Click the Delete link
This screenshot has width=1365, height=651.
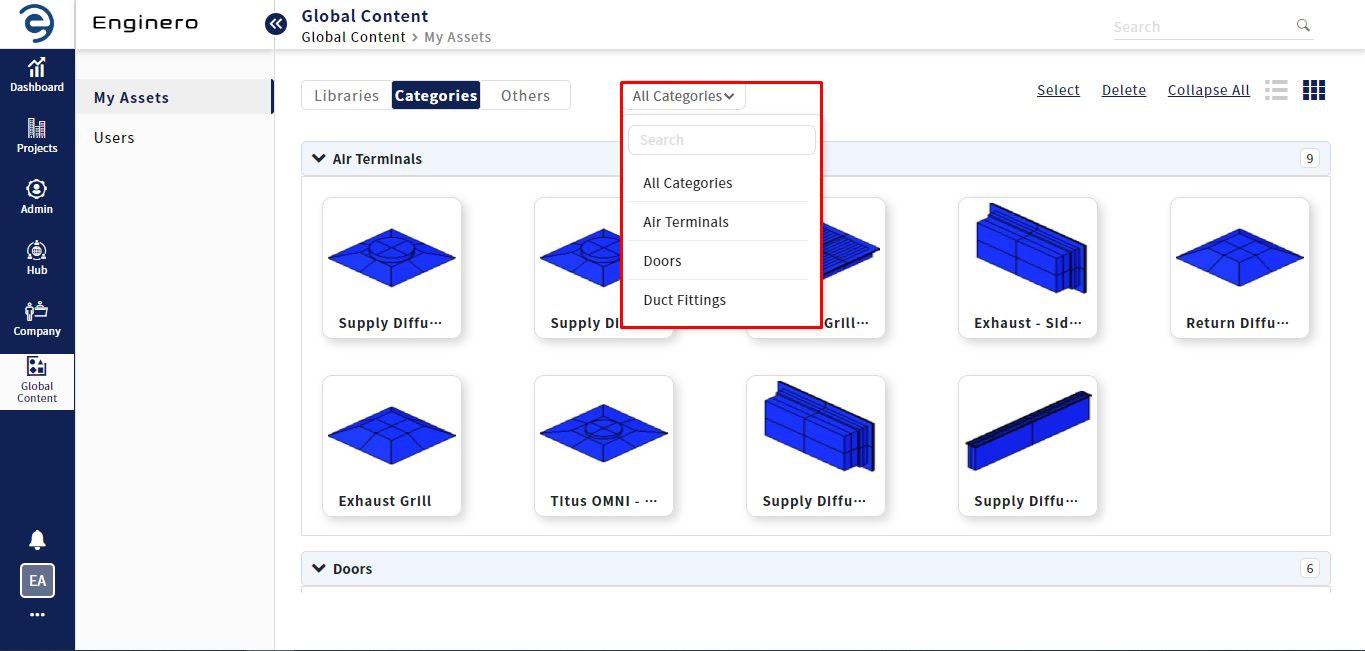[1123, 90]
